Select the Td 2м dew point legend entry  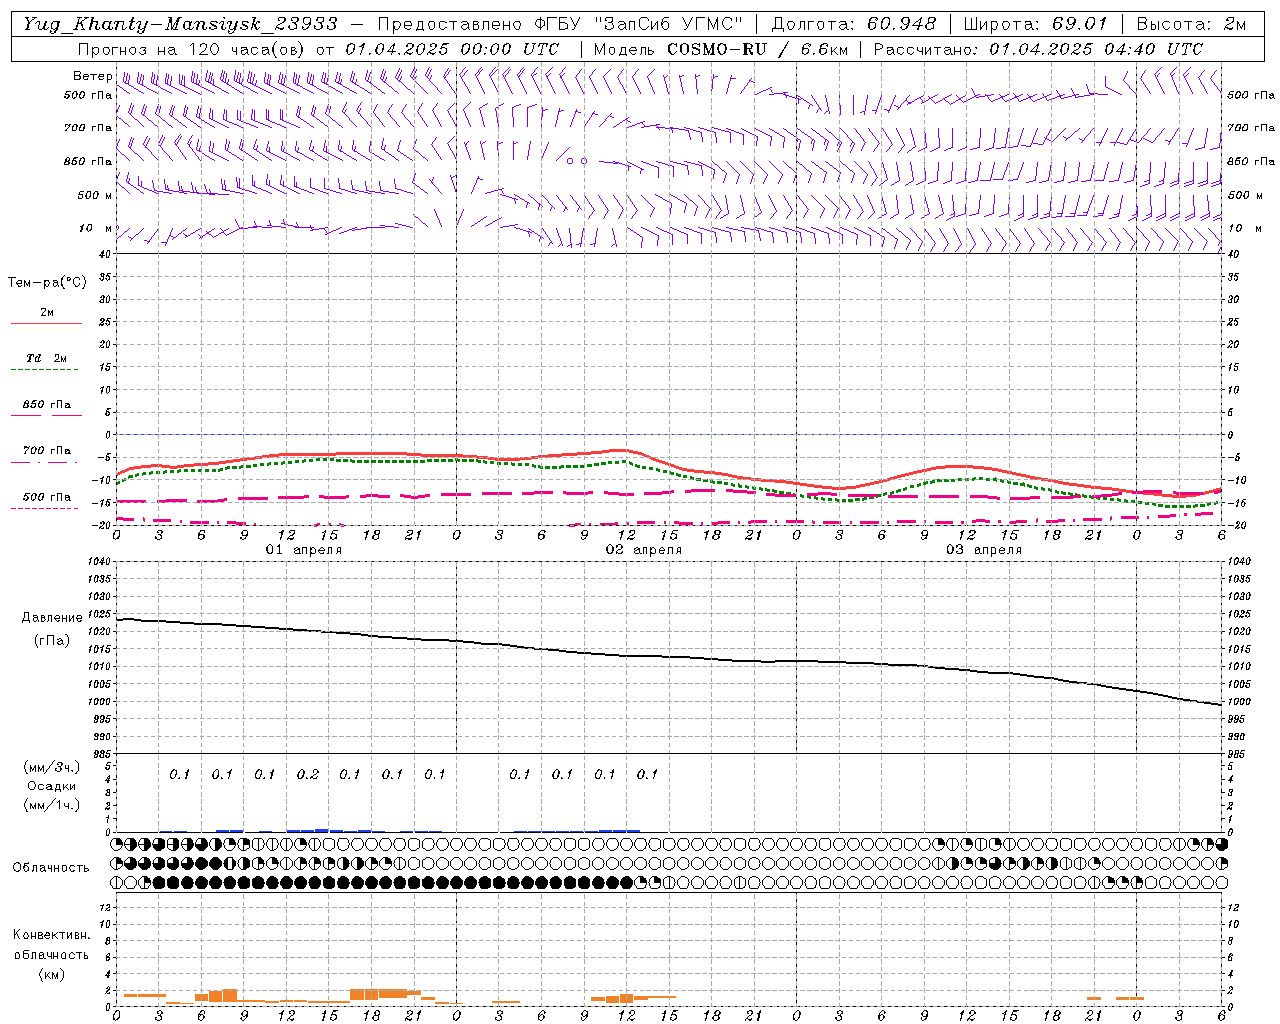point(46,358)
